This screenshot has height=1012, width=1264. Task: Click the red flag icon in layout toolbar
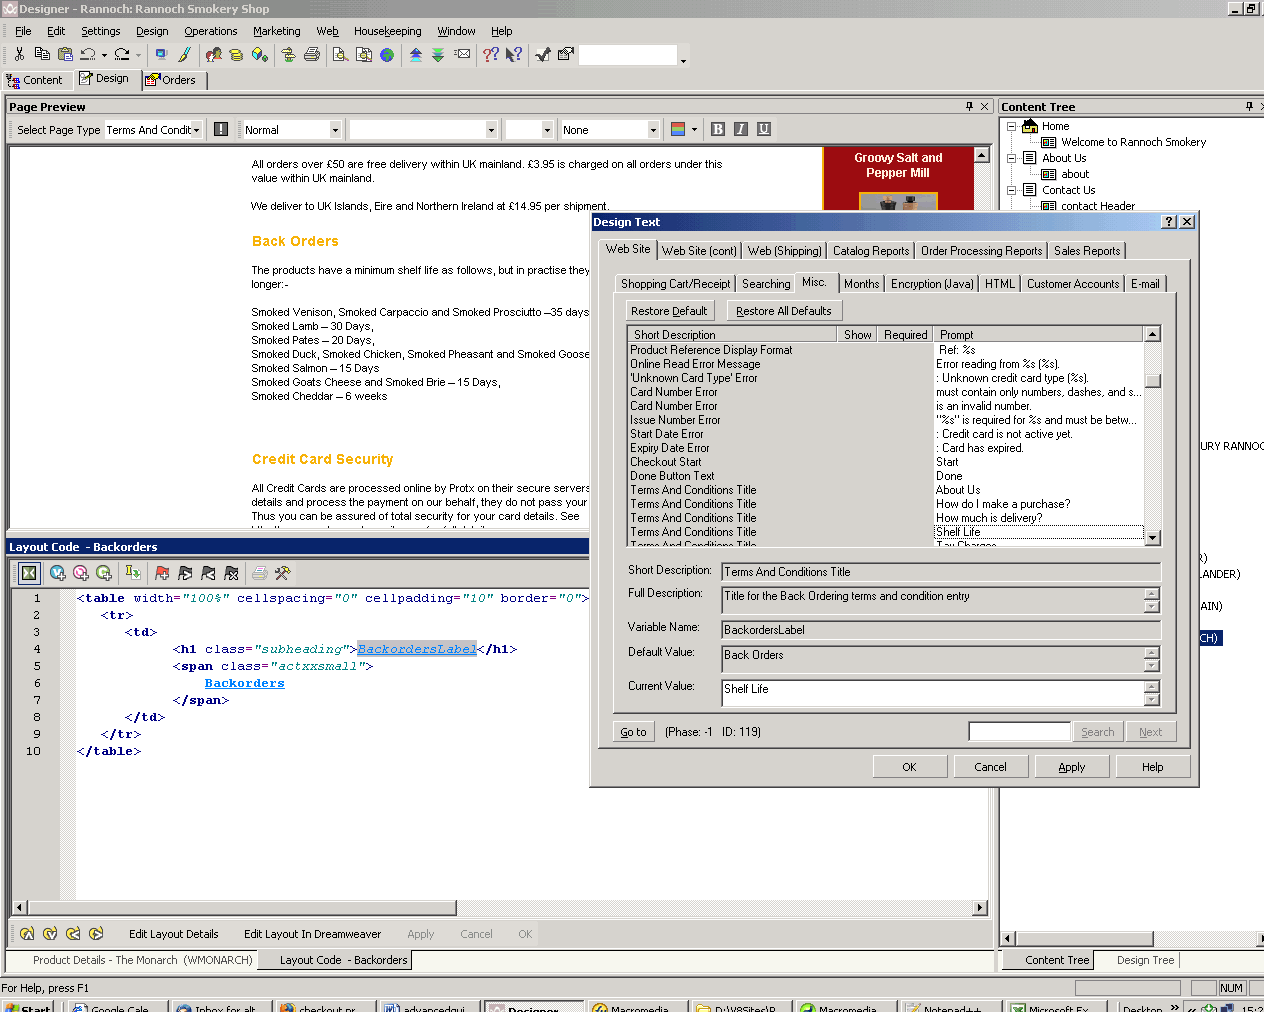click(162, 573)
